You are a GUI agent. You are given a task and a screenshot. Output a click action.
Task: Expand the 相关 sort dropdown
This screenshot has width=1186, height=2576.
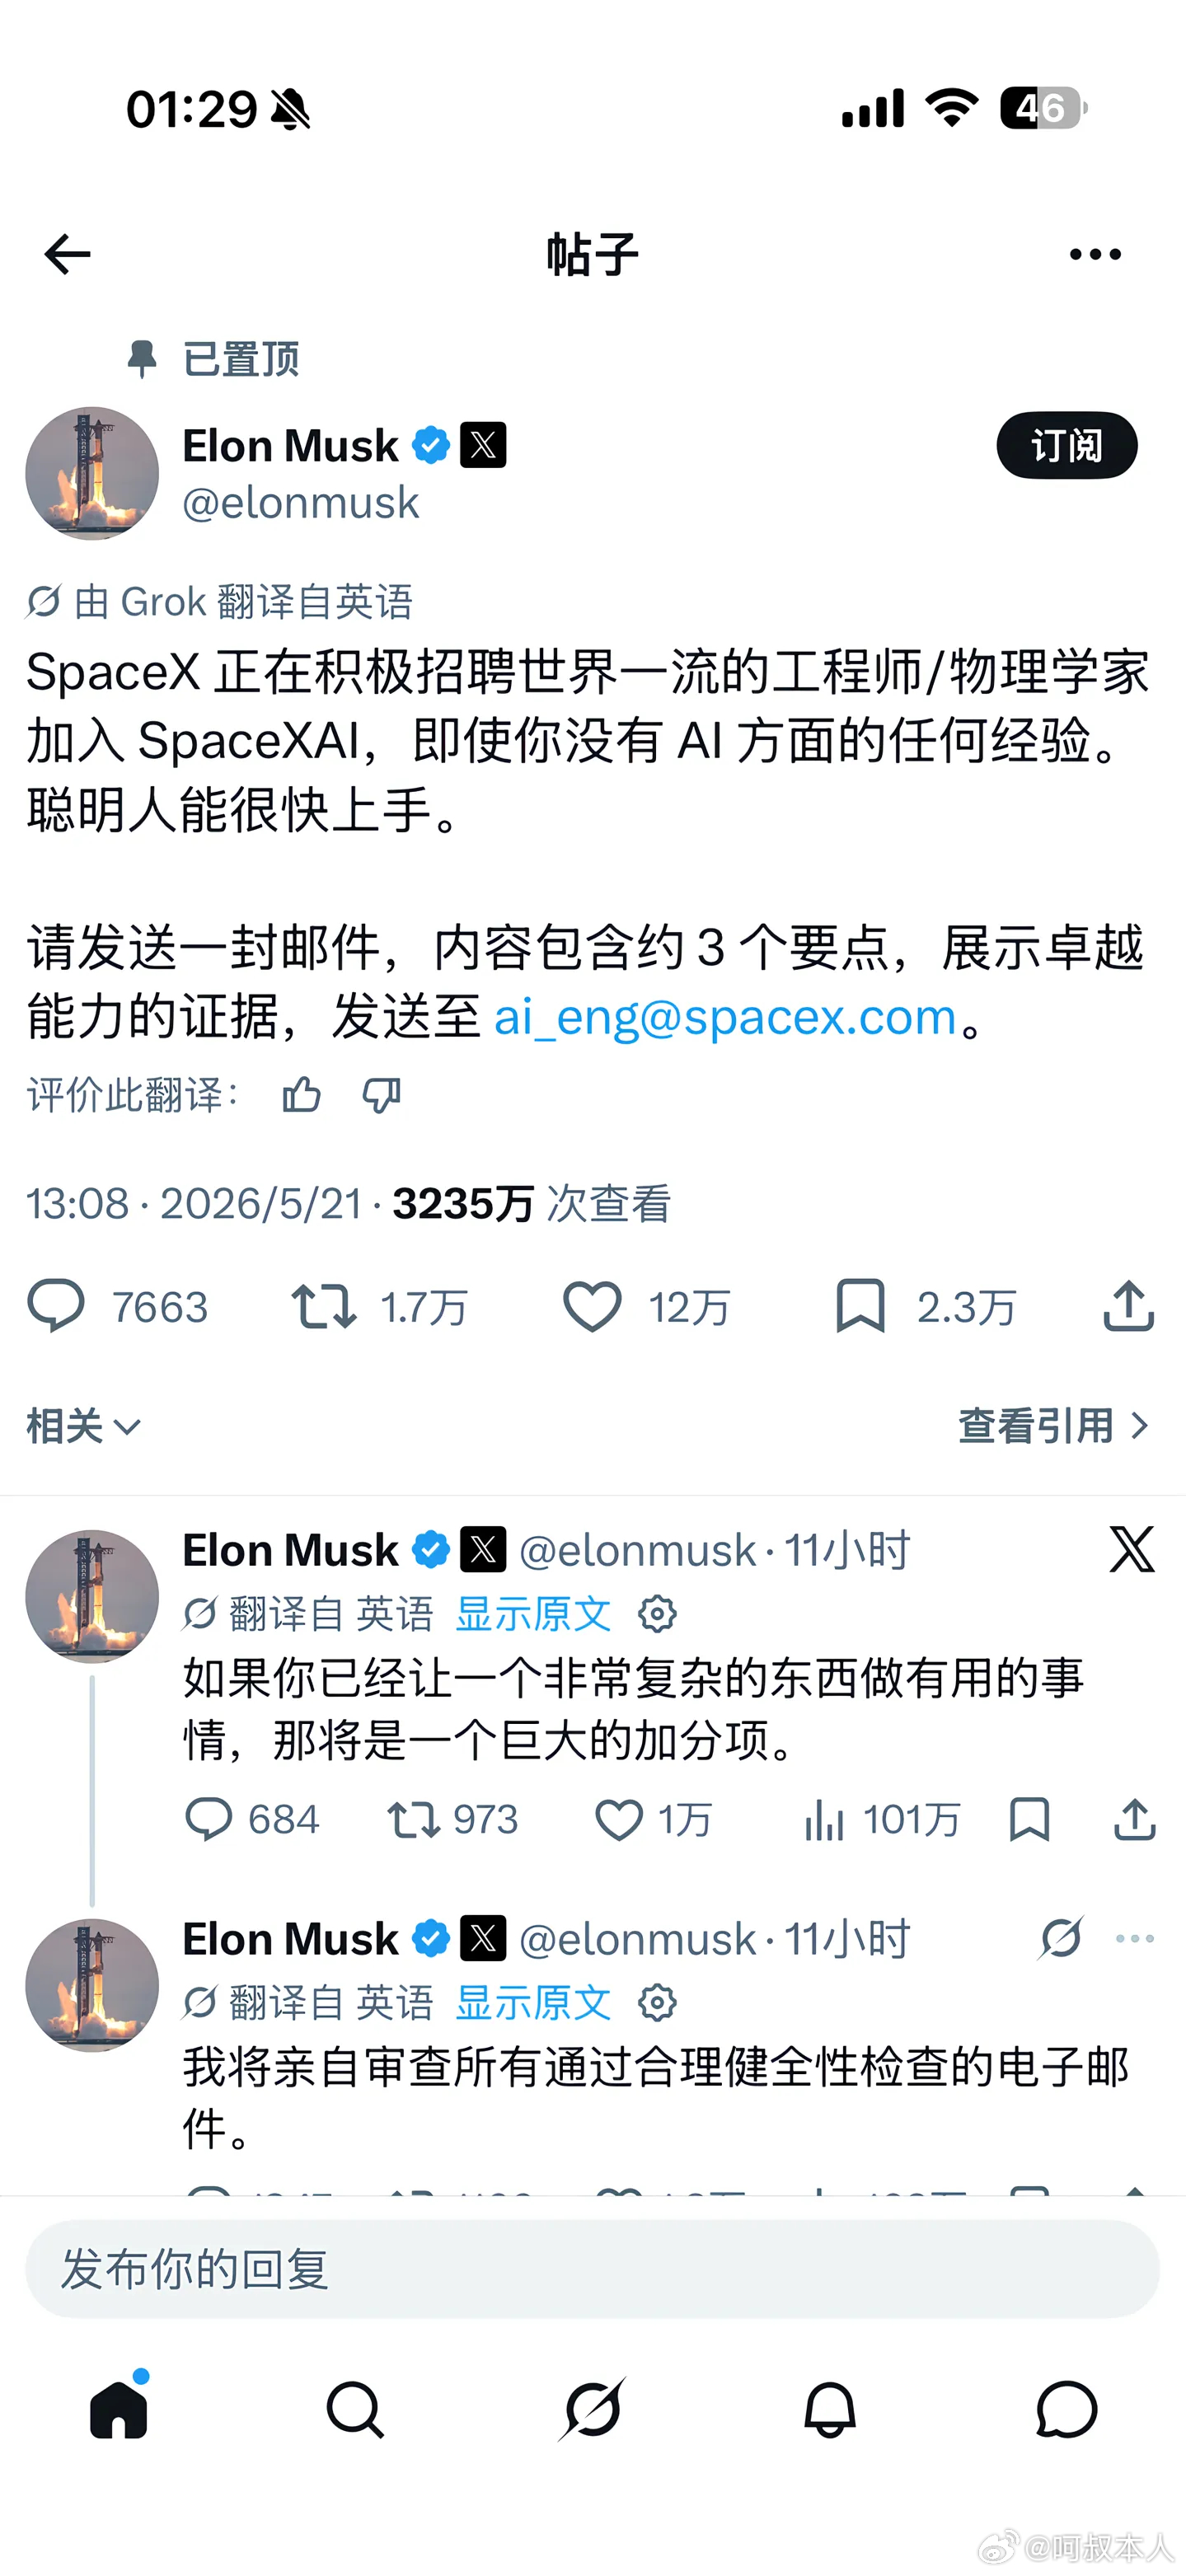point(84,1425)
